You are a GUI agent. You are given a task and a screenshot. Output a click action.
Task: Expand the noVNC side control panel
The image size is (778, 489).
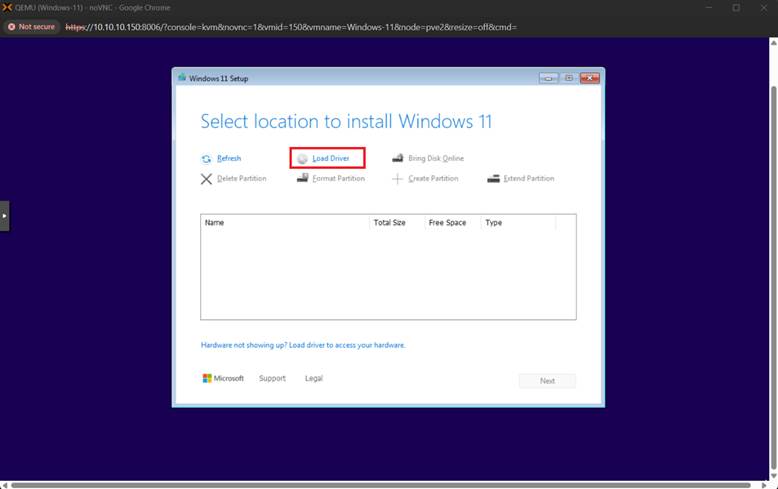pyautogui.click(x=4, y=215)
